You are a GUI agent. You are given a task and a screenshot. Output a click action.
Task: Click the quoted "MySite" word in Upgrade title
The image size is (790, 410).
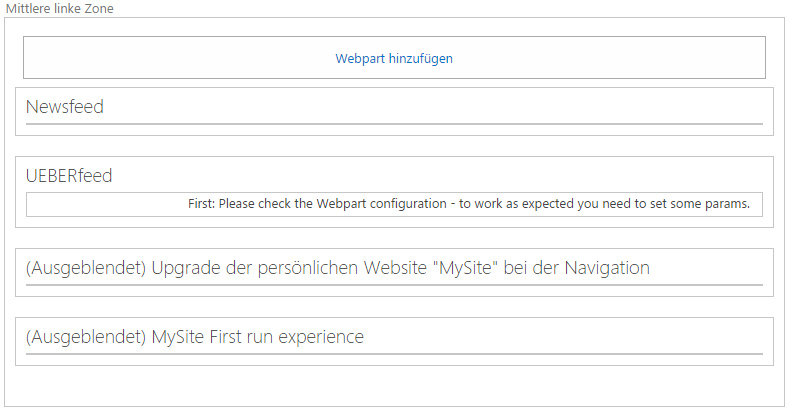(469, 268)
